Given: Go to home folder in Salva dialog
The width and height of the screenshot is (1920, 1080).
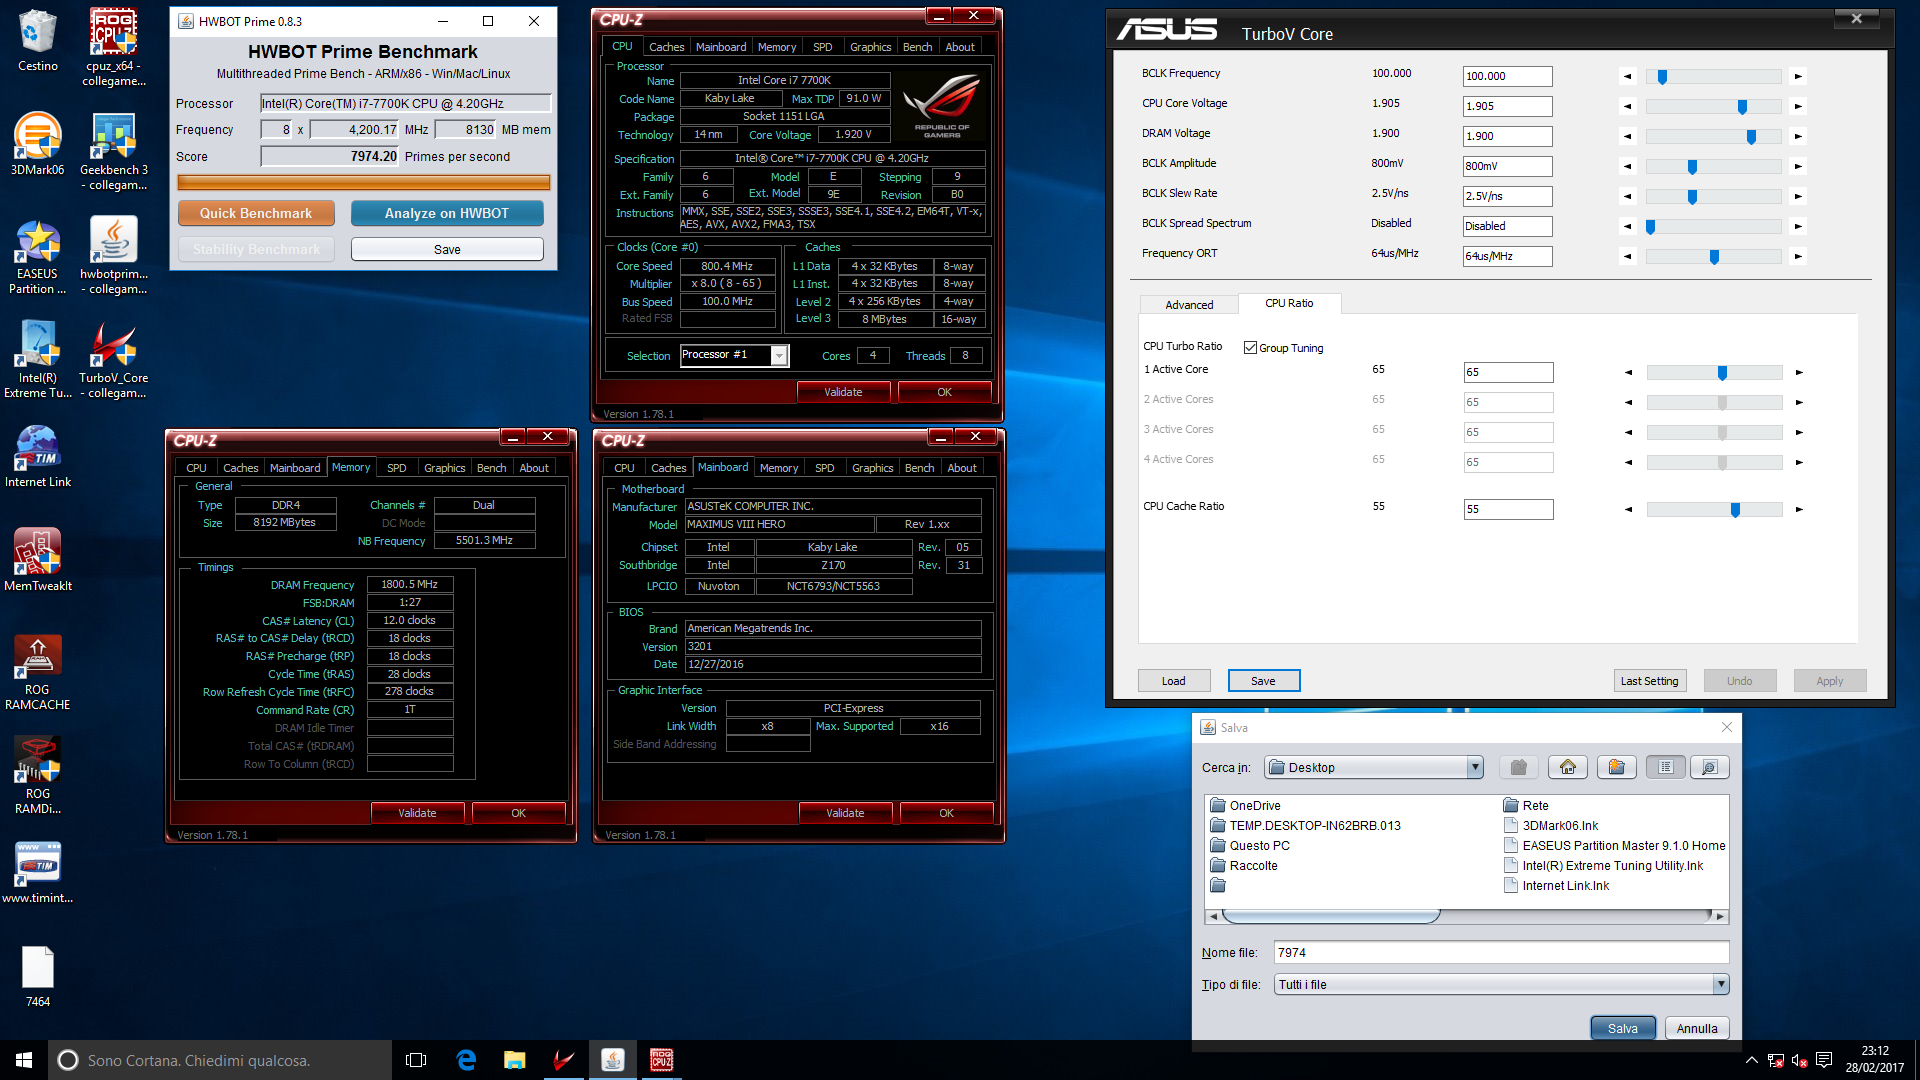Looking at the screenshot, I should click(x=1567, y=767).
